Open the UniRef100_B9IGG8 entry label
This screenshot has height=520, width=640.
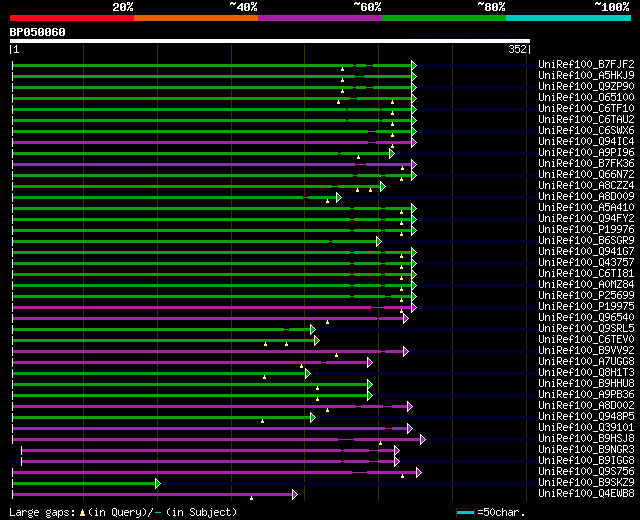(x=586, y=461)
